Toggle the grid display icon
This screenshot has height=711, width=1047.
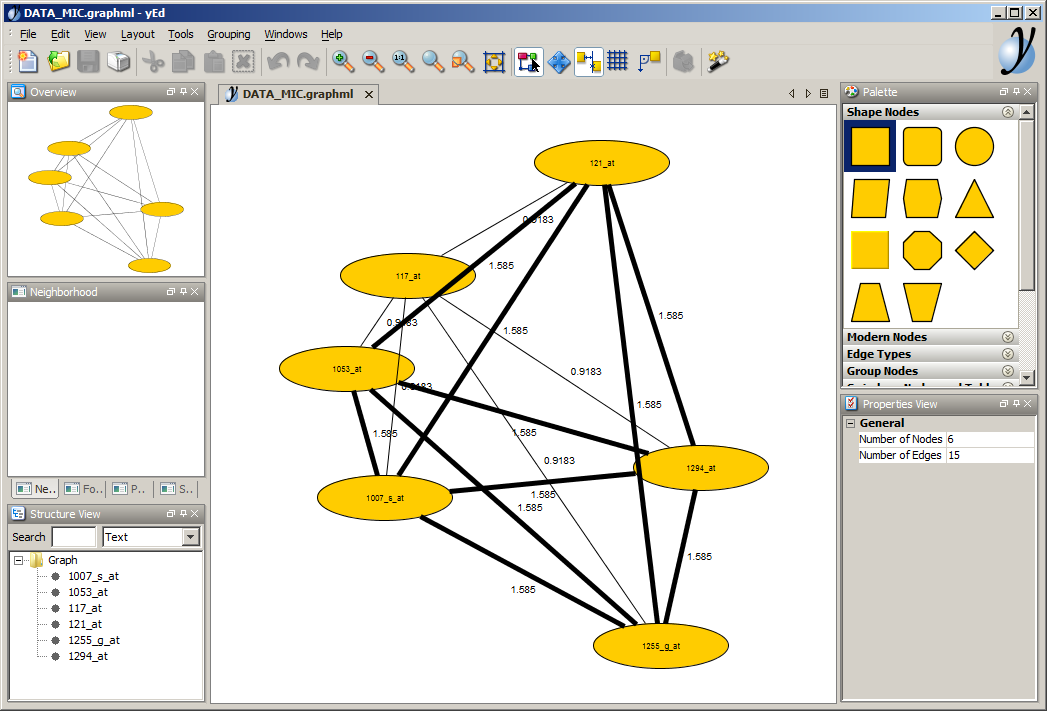618,61
